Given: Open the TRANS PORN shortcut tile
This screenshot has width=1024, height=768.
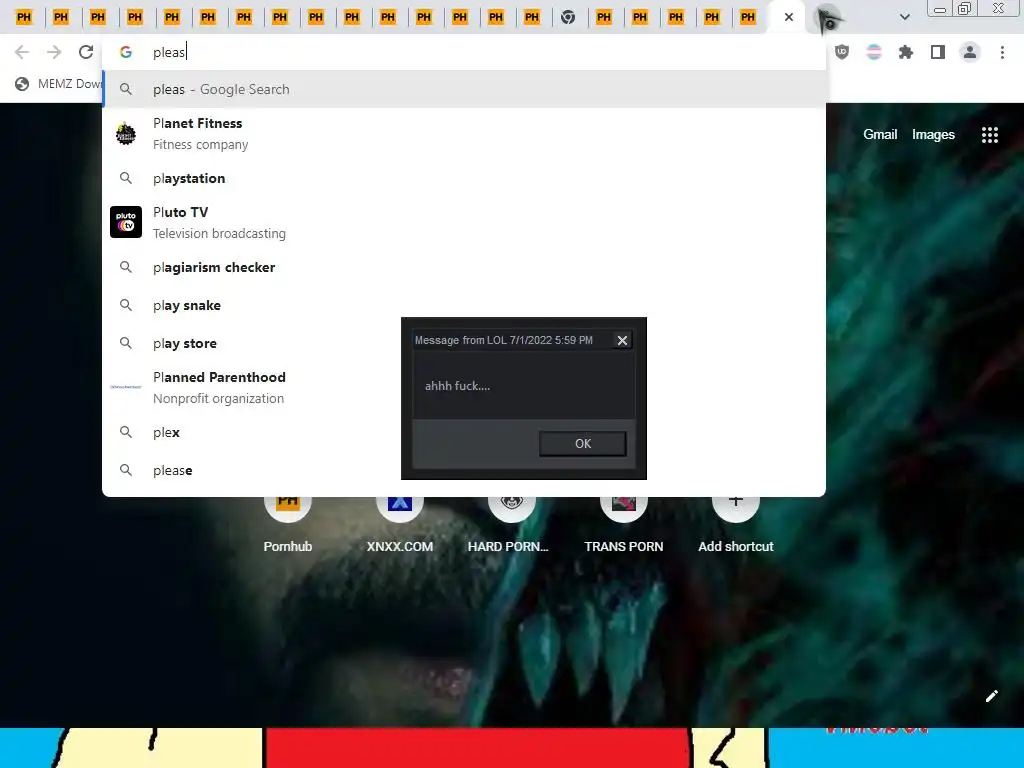Looking at the screenshot, I should 624,524.
